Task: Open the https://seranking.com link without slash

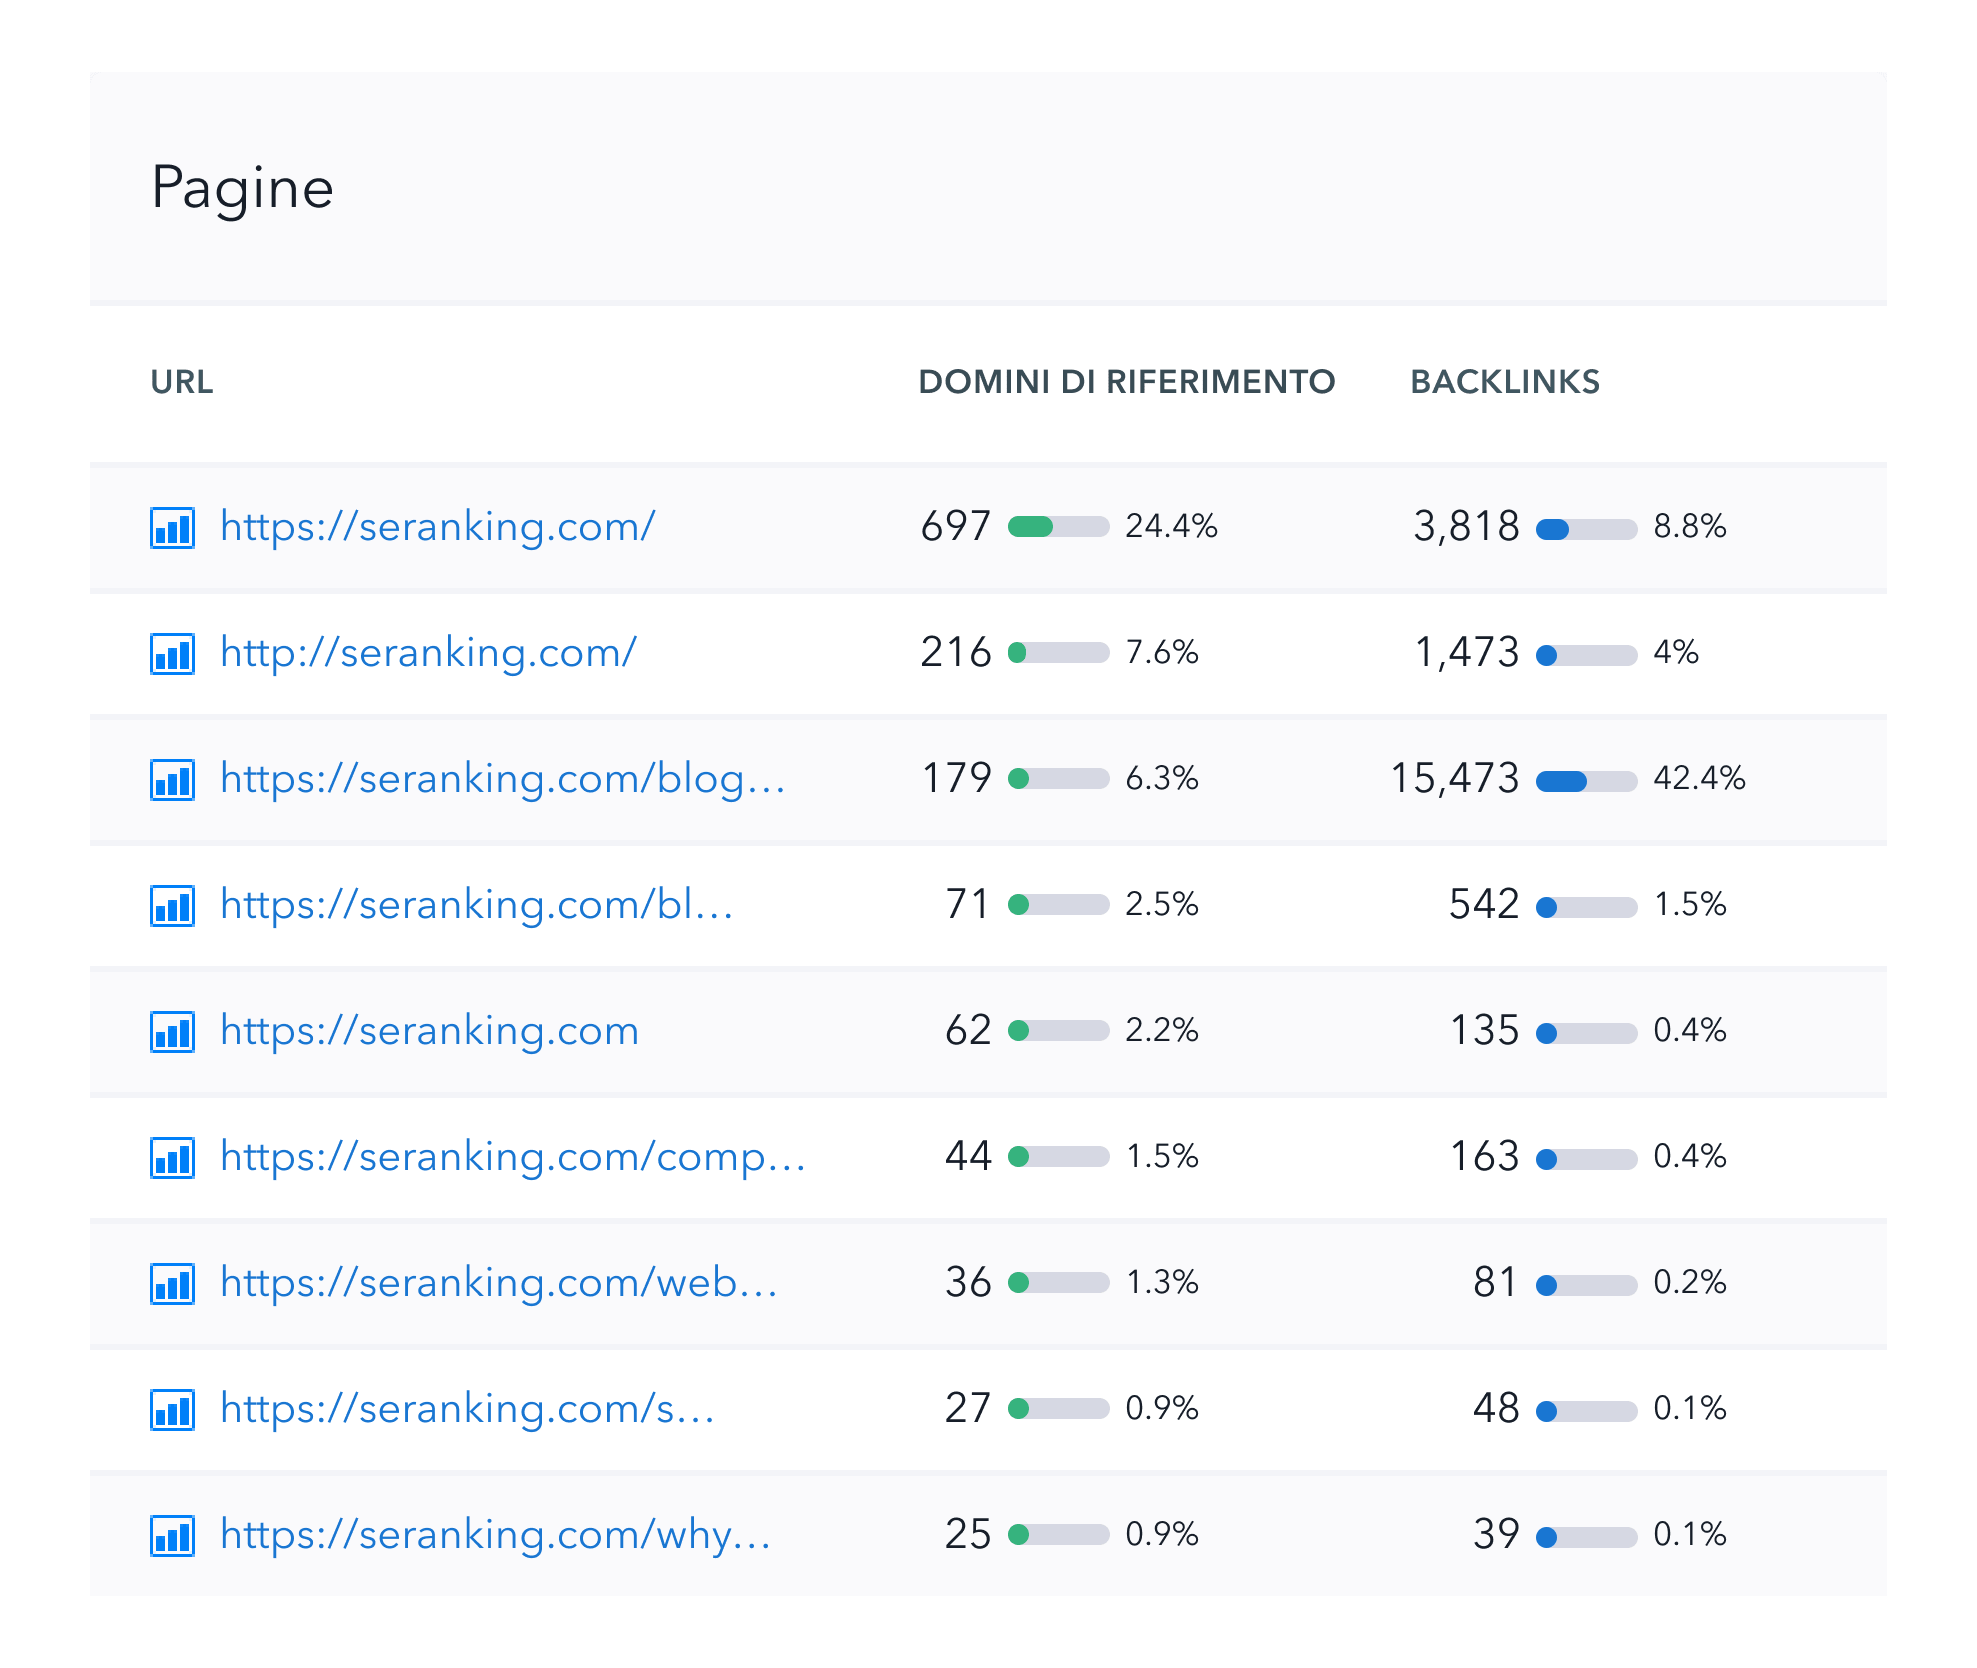Action: pyautogui.click(x=429, y=1031)
